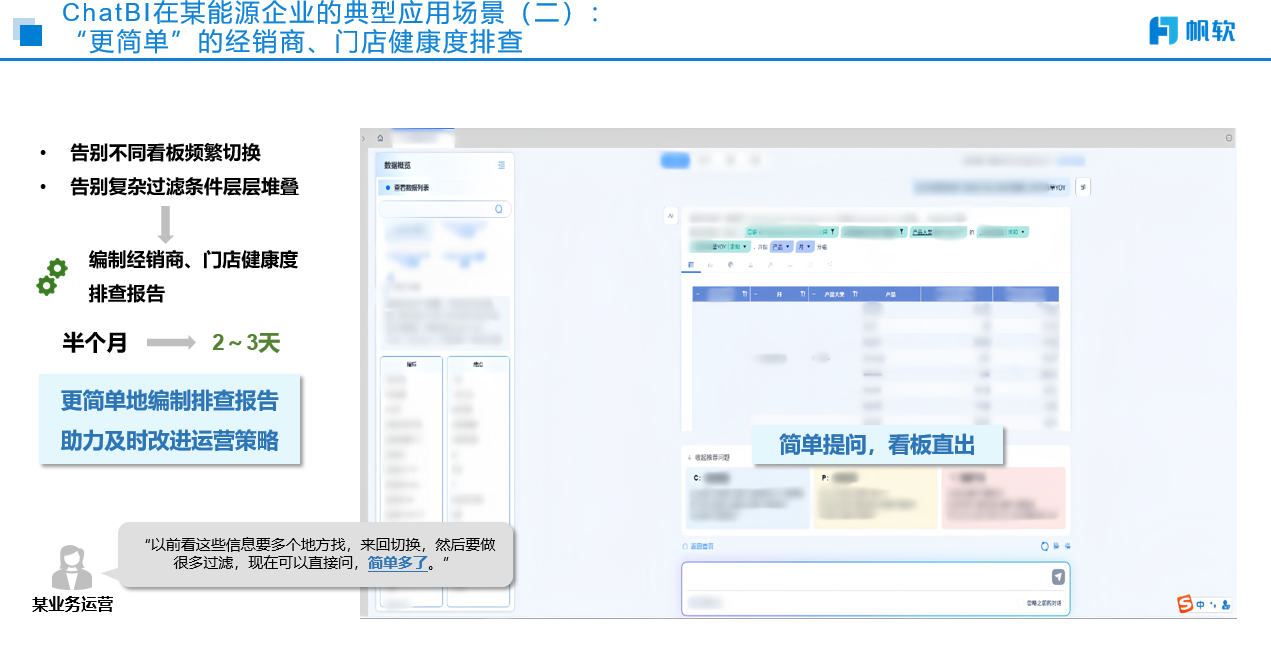Click the open browser tab beside the home icon
The height and width of the screenshot is (666, 1271).
[421, 138]
